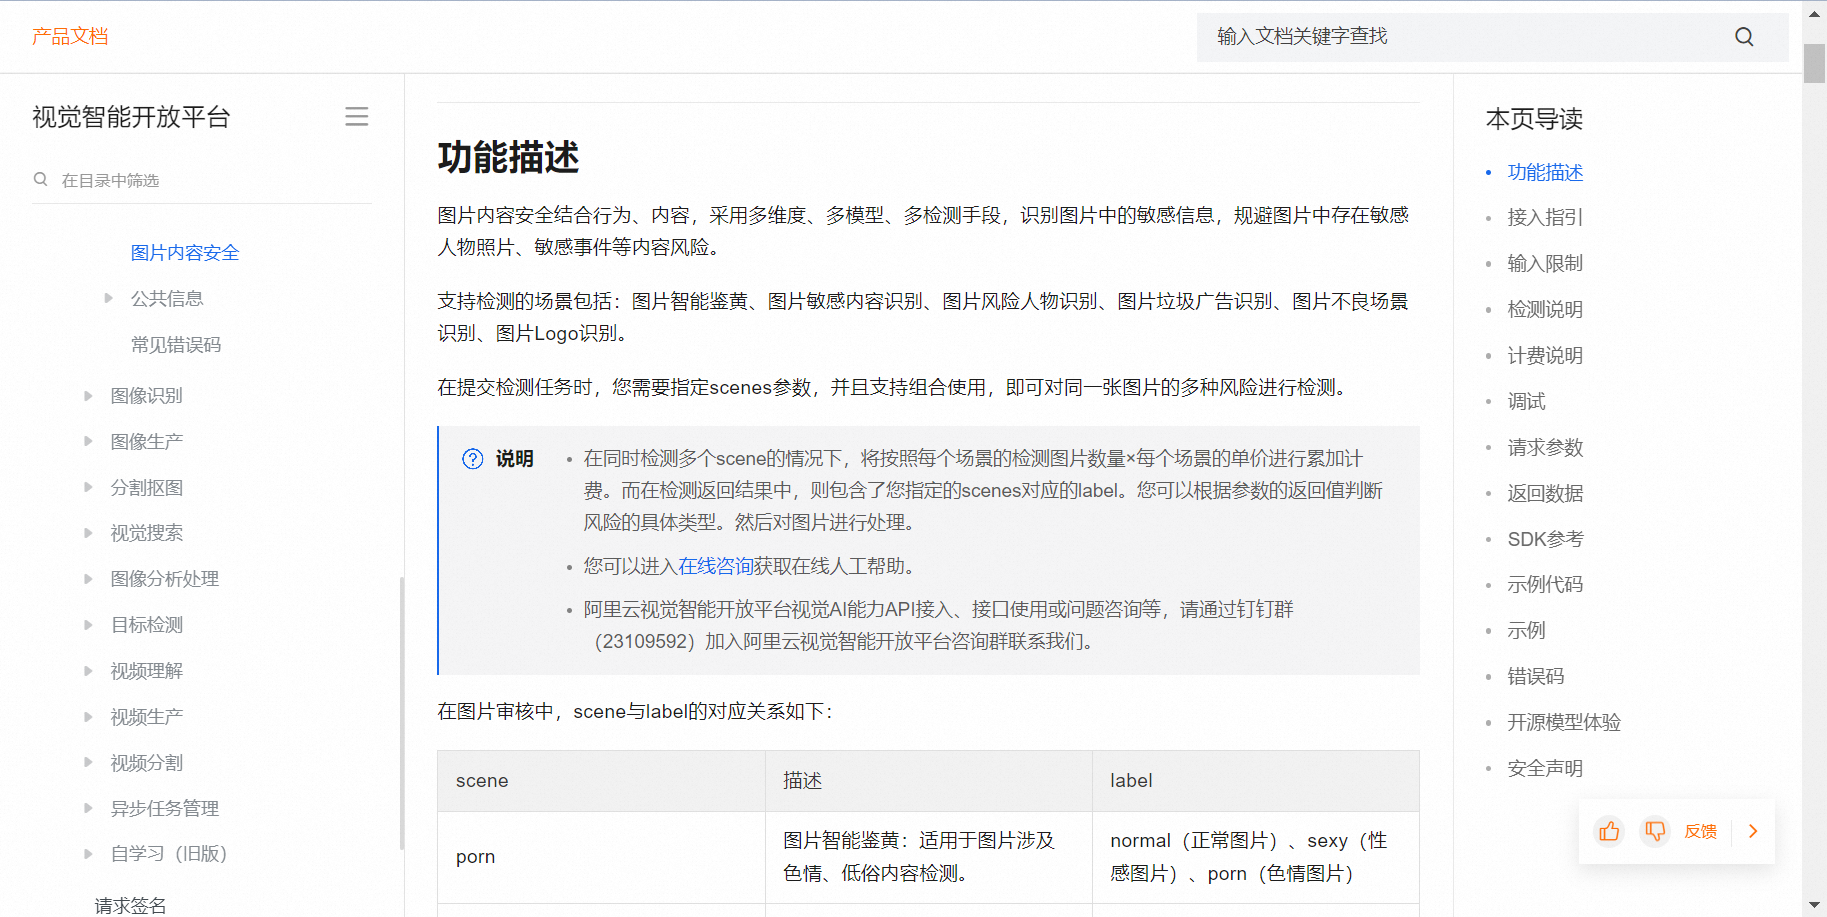Click the thumbs-down feedback icon
1827x917 pixels.
coord(1655,831)
